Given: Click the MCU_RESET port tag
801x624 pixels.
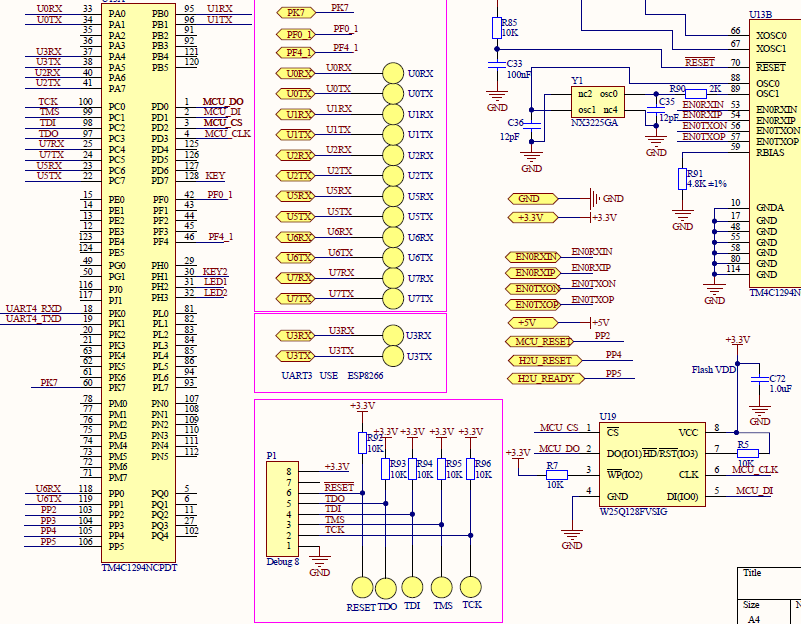Looking at the screenshot, I should (539, 341).
